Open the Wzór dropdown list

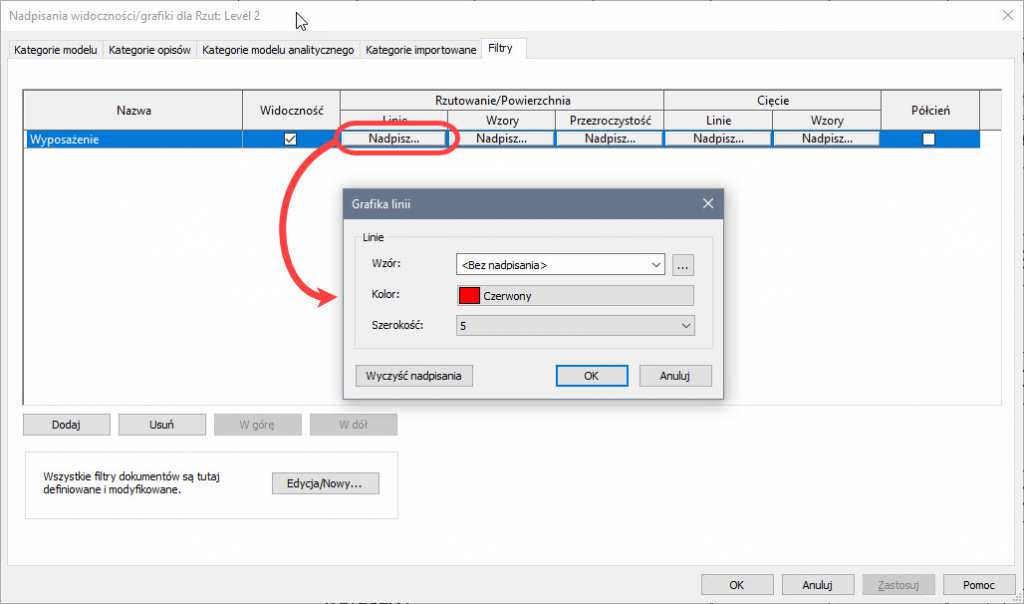(656, 265)
